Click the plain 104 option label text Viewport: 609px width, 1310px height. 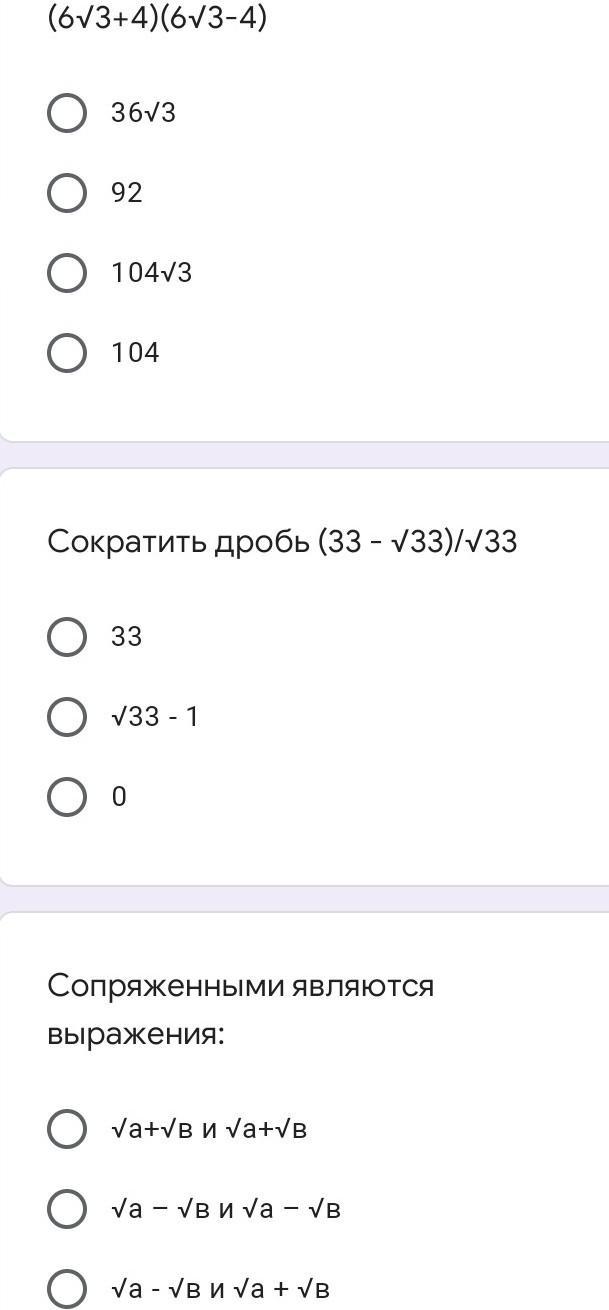[x=135, y=353]
